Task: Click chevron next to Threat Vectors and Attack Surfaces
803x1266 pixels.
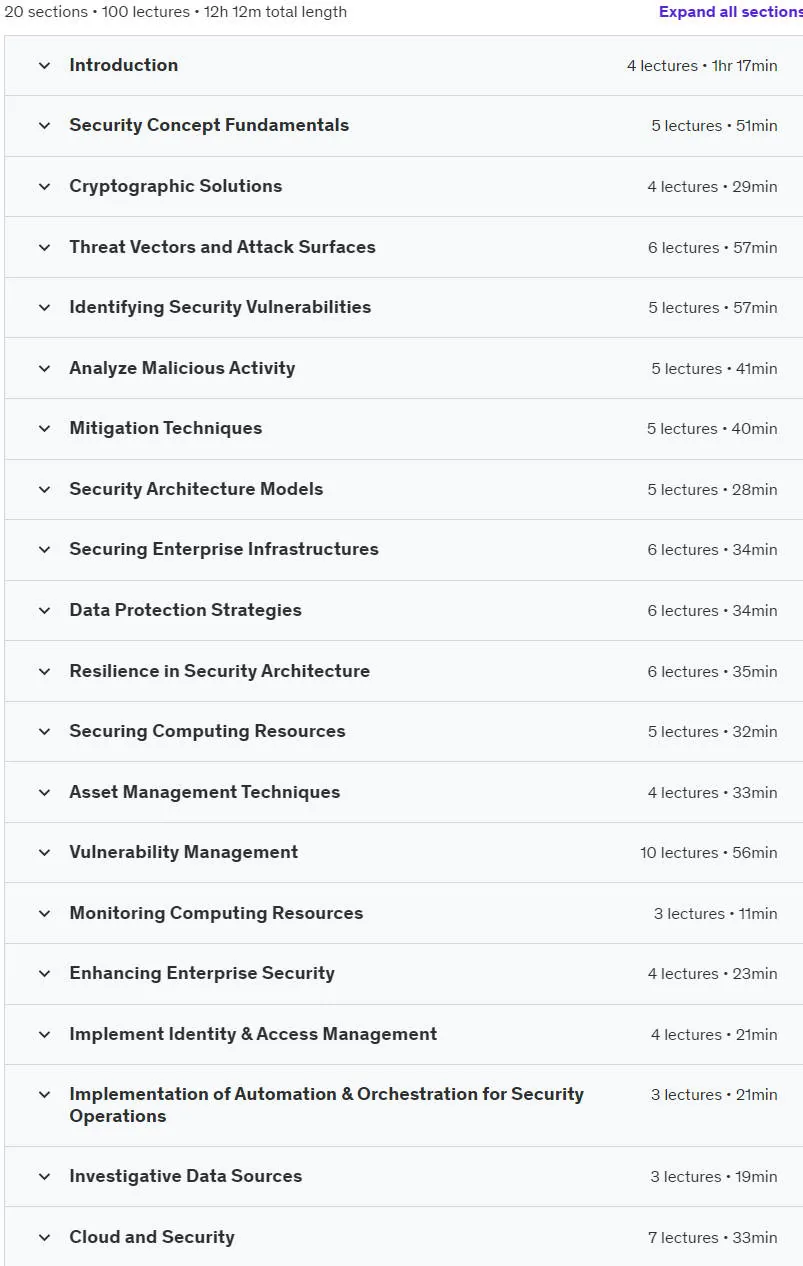Action: (x=44, y=248)
